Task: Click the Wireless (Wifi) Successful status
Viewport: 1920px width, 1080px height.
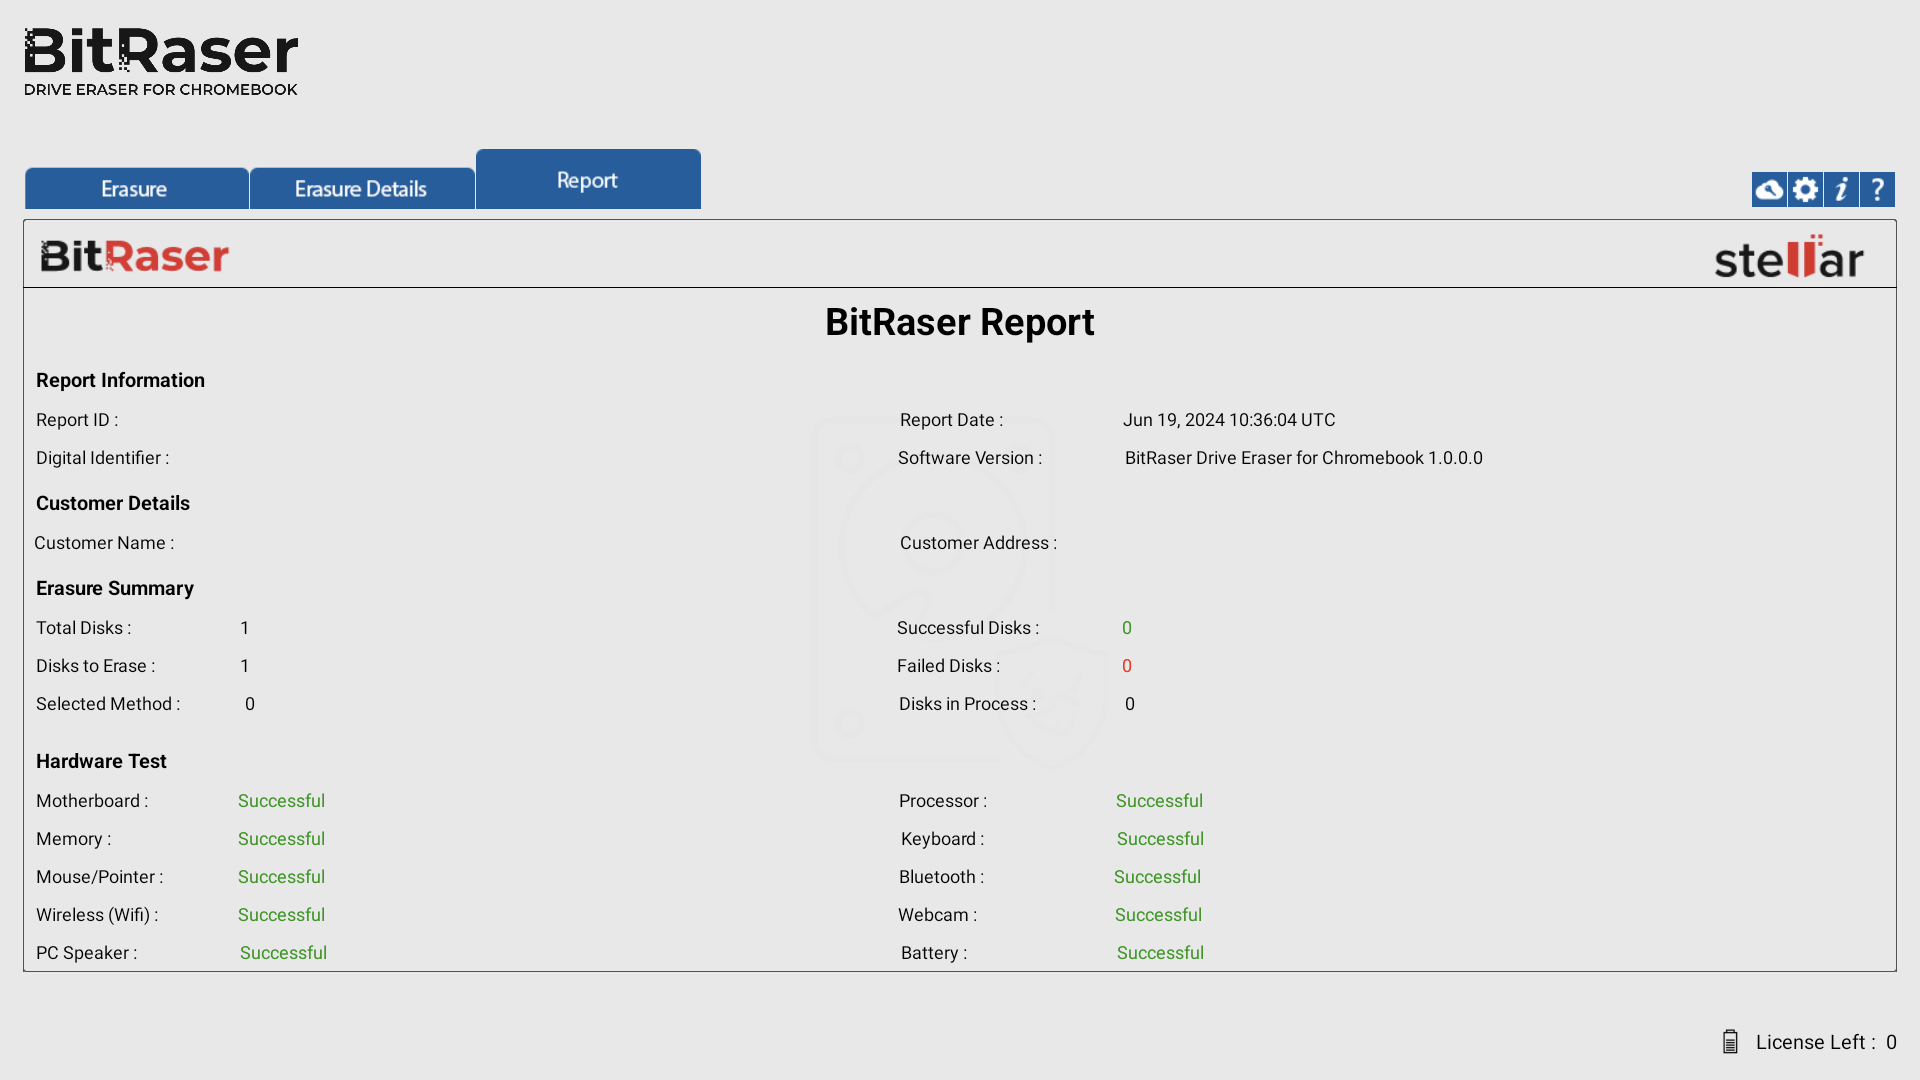Action: tap(281, 915)
